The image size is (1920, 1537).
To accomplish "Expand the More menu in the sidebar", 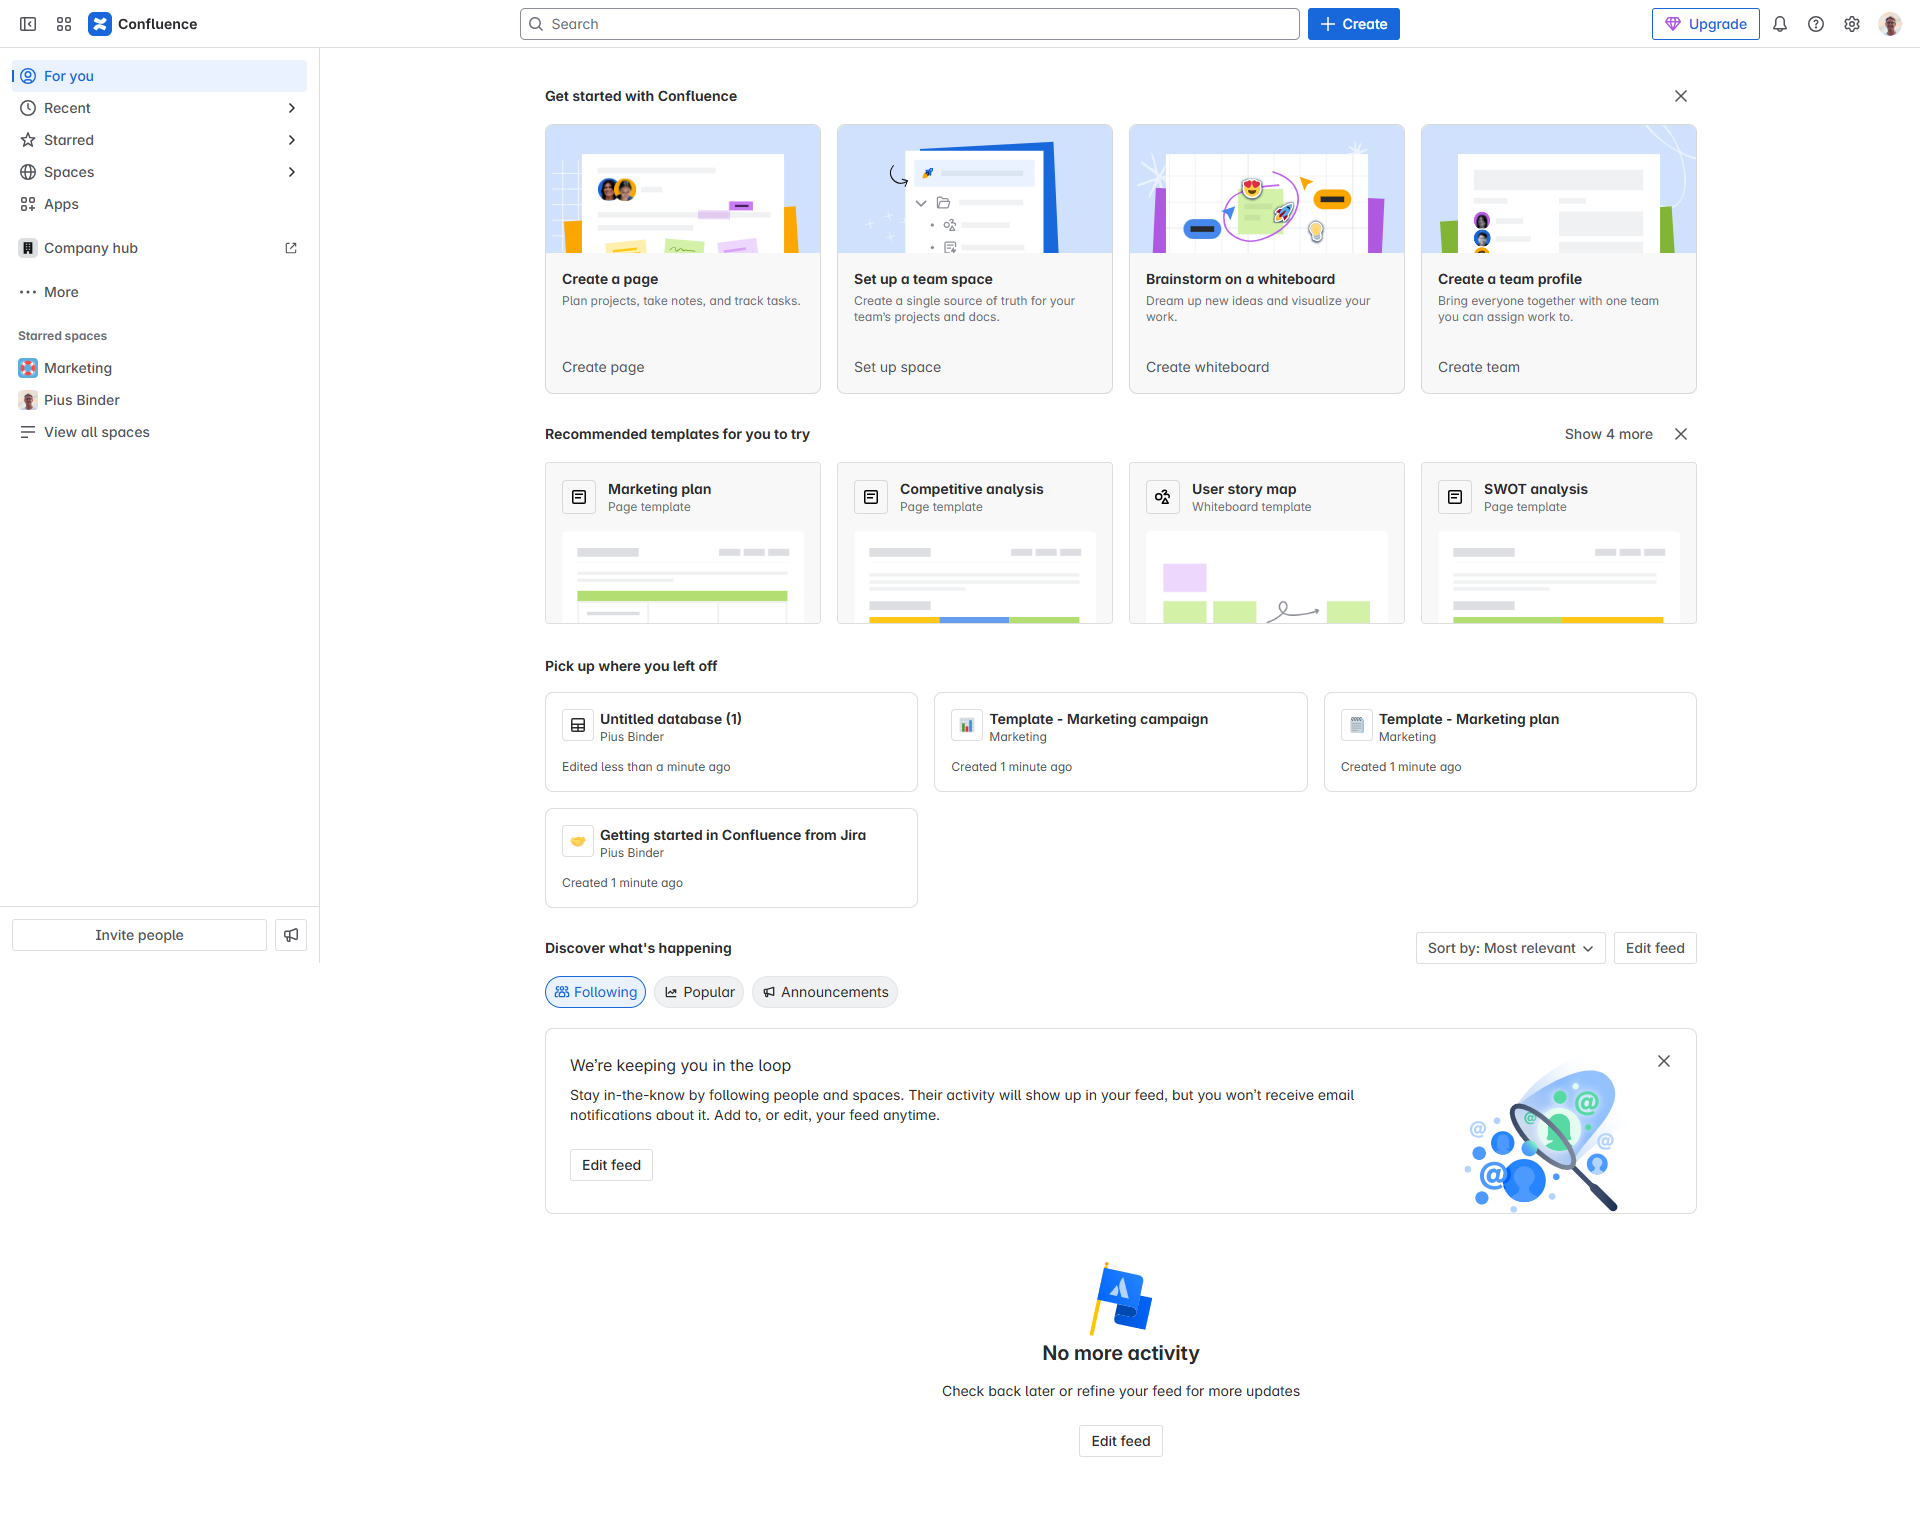I will (159, 292).
